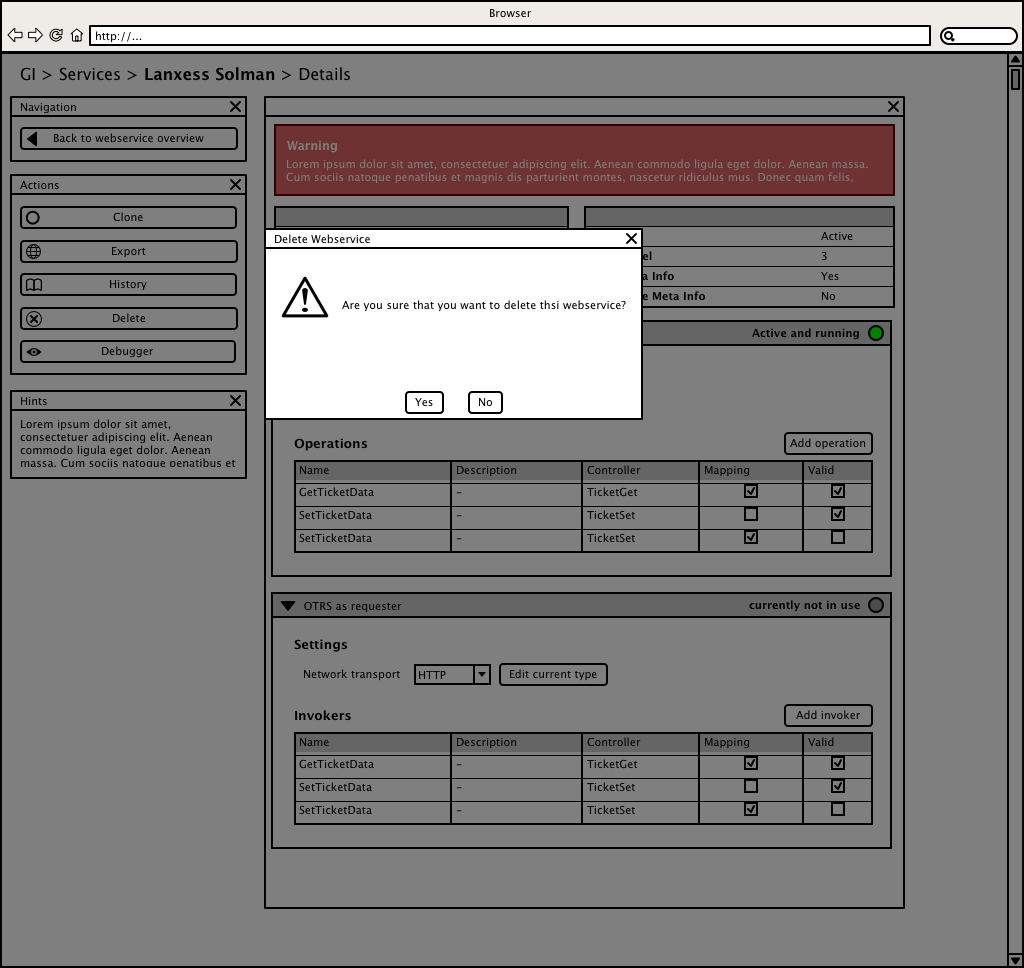This screenshot has height=968, width=1024.
Task: Click the vertical scrollbar down arrow
Action: [1015, 960]
